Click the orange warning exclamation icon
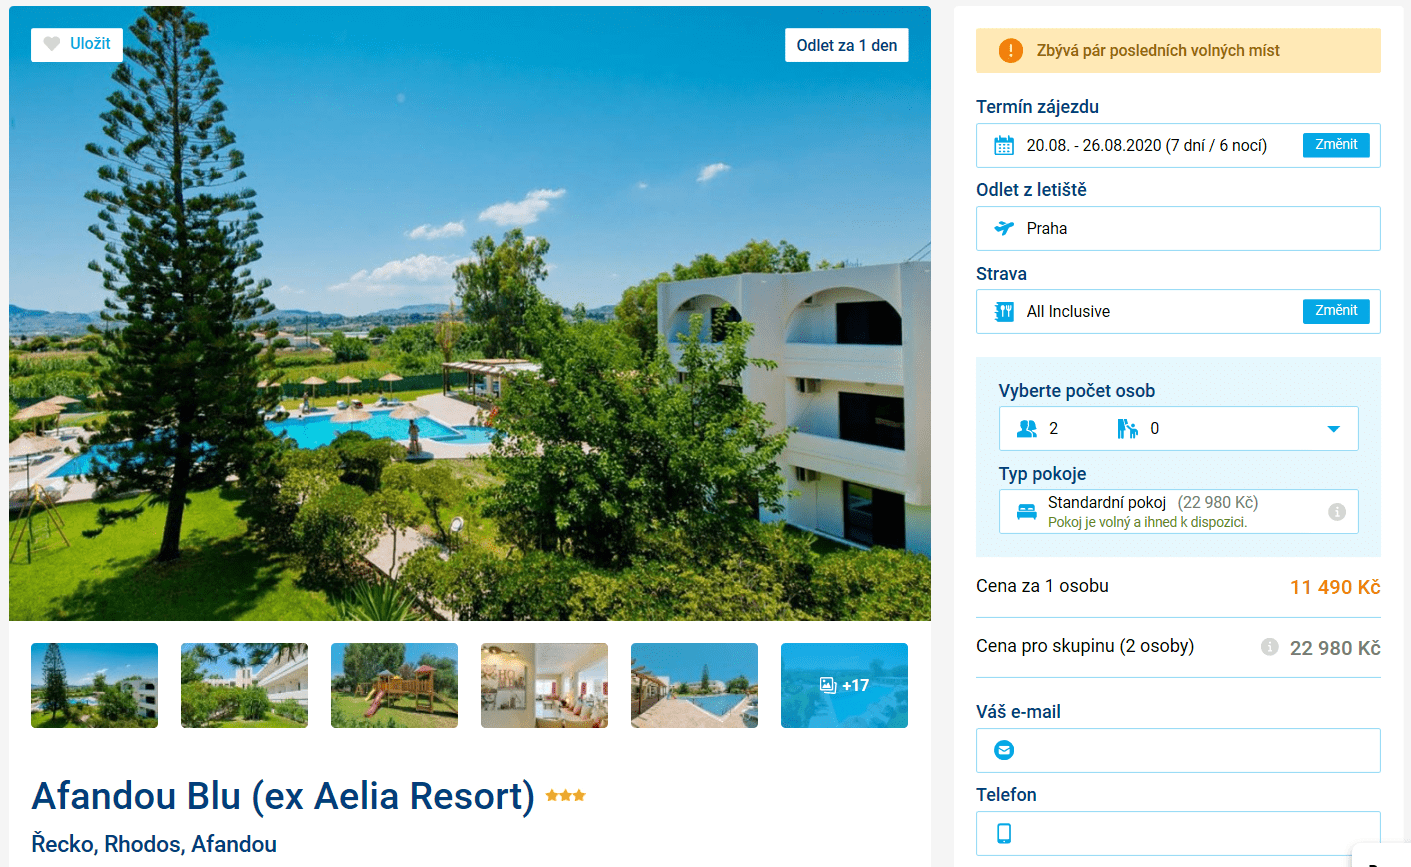1411x867 pixels. (1011, 50)
